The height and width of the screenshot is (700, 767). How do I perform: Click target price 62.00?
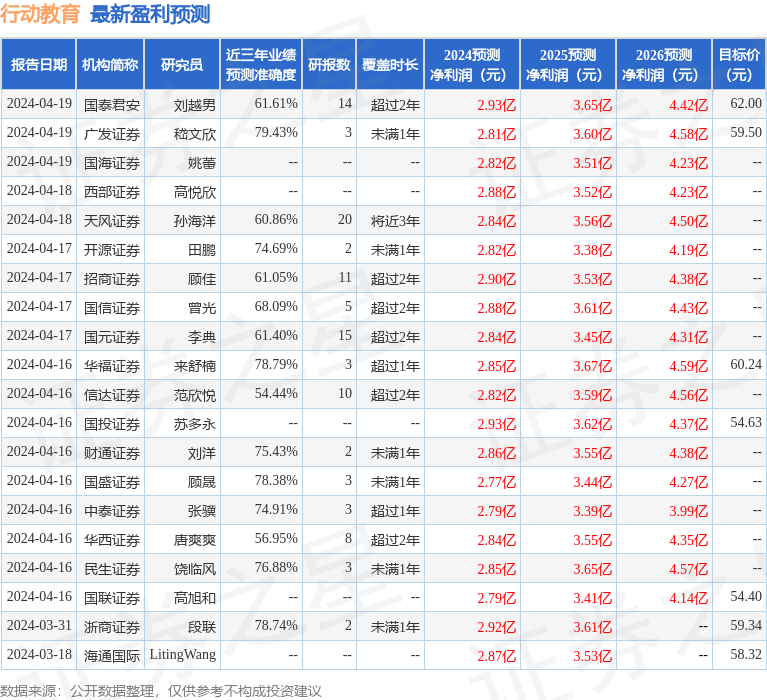coord(746,104)
